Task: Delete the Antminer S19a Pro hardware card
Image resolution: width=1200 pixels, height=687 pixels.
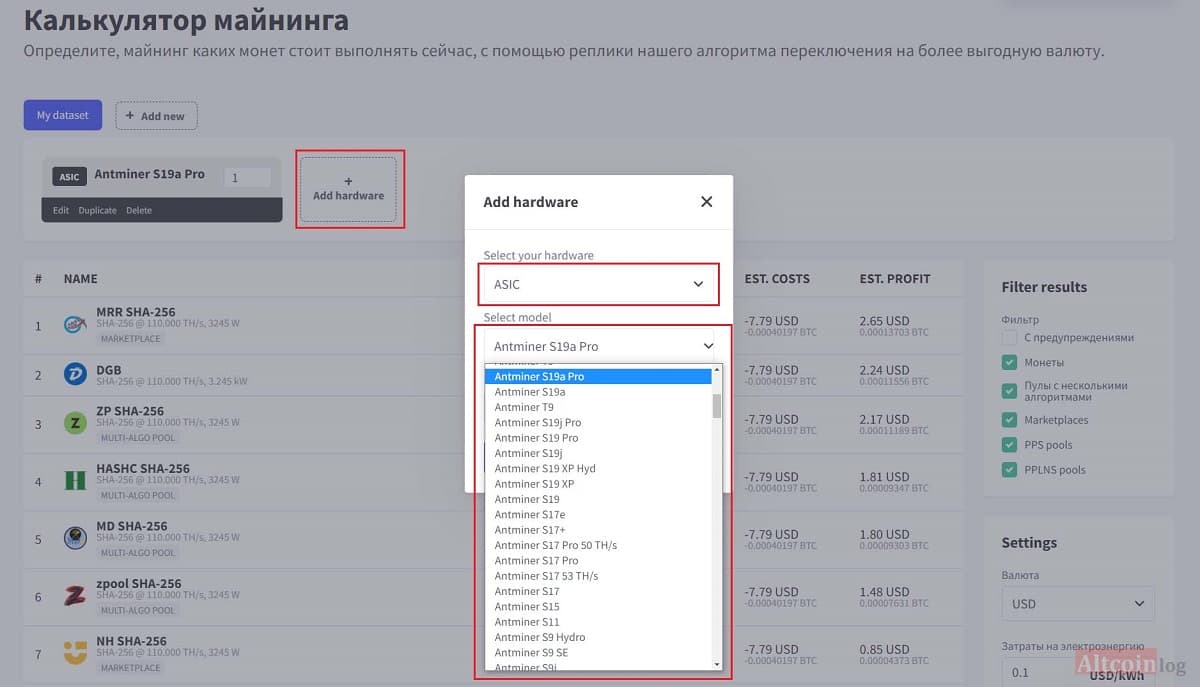Action: click(x=139, y=211)
